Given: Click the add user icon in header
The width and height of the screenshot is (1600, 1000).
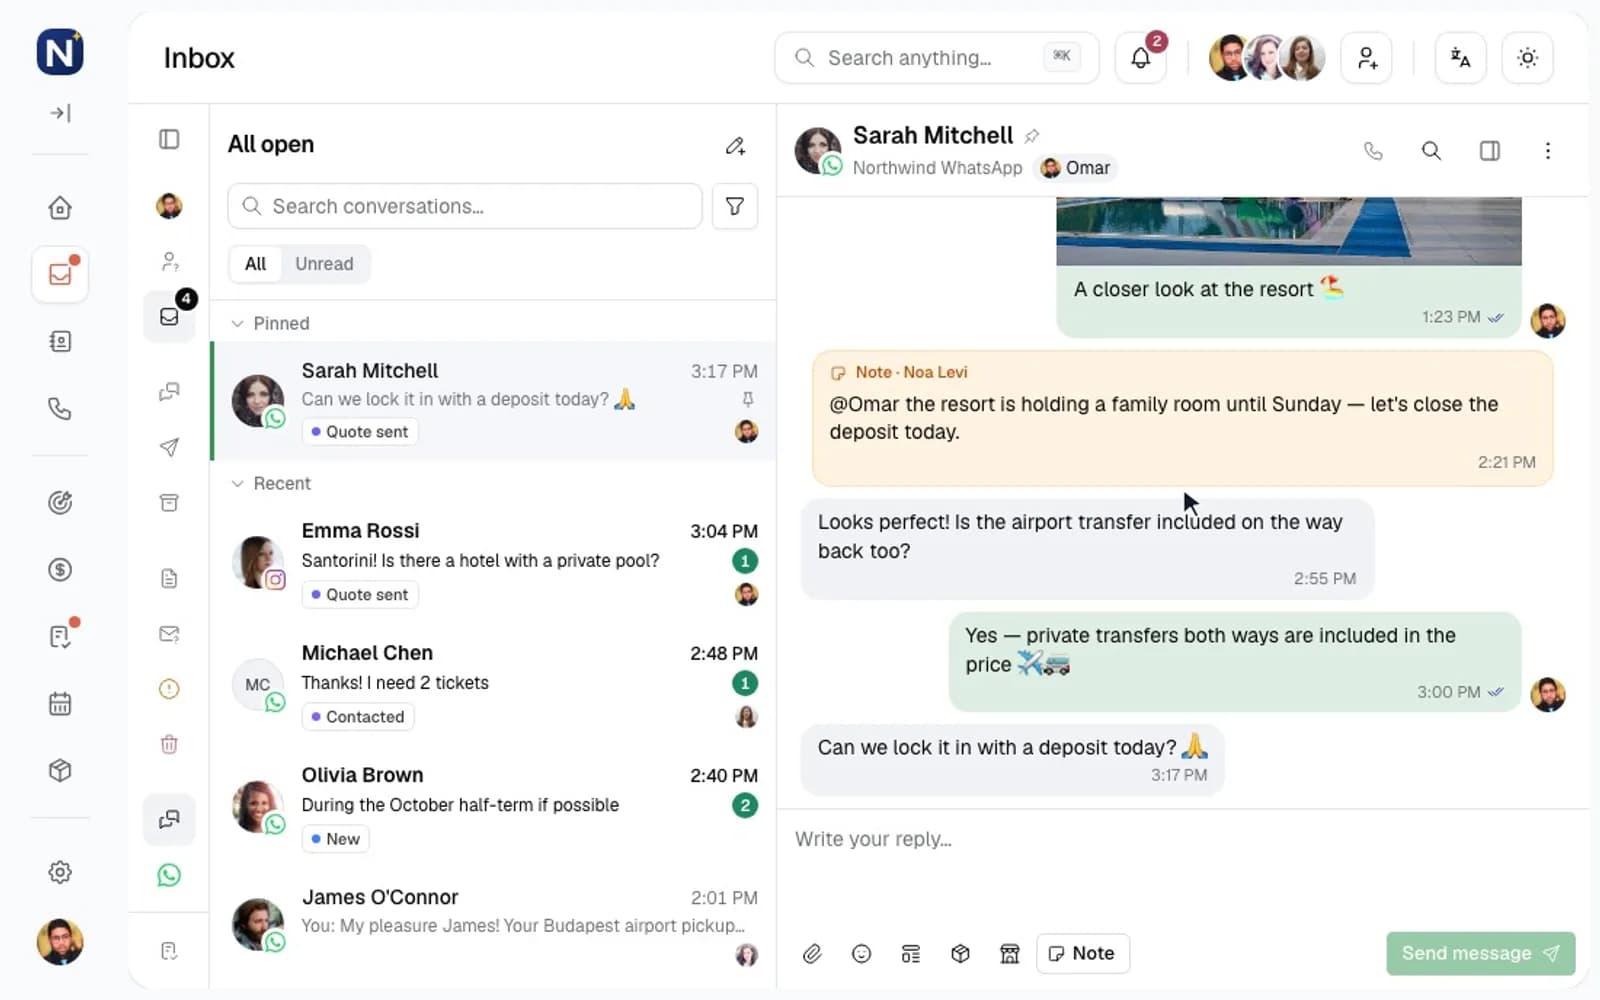Looking at the screenshot, I should tap(1366, 58).
